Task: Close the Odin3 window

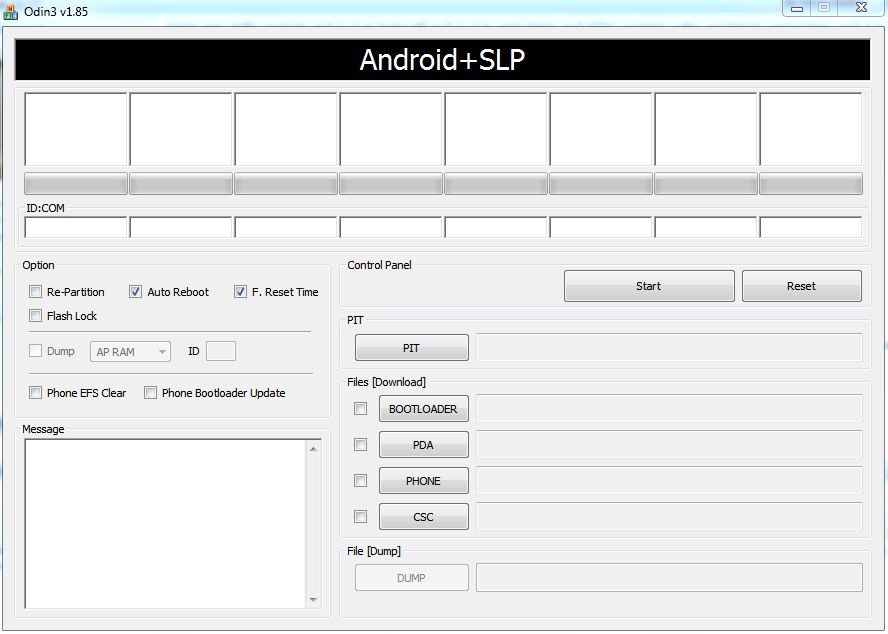Action: [x=861, y=8]
